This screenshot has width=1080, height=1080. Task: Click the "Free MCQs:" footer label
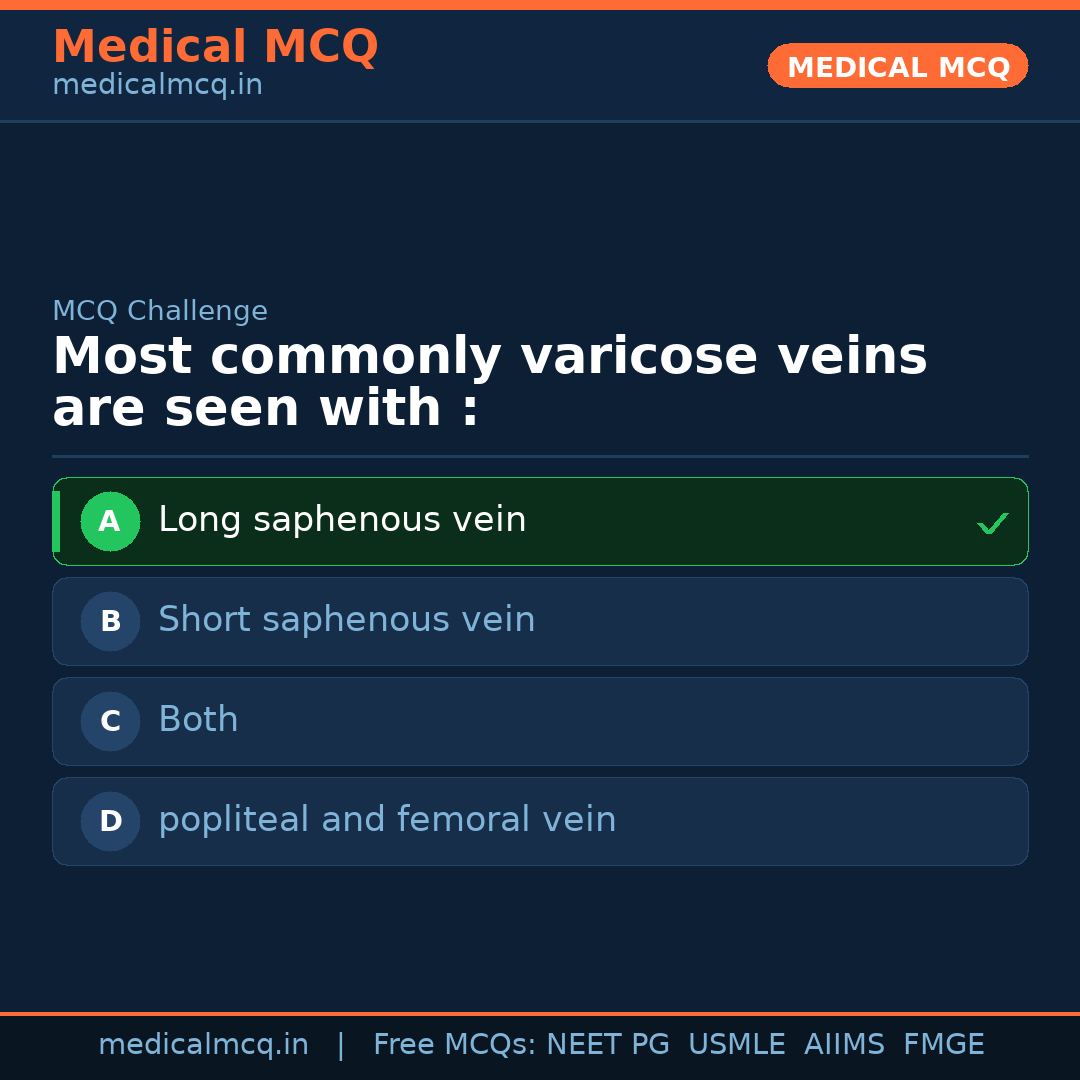coord(455,1045)
